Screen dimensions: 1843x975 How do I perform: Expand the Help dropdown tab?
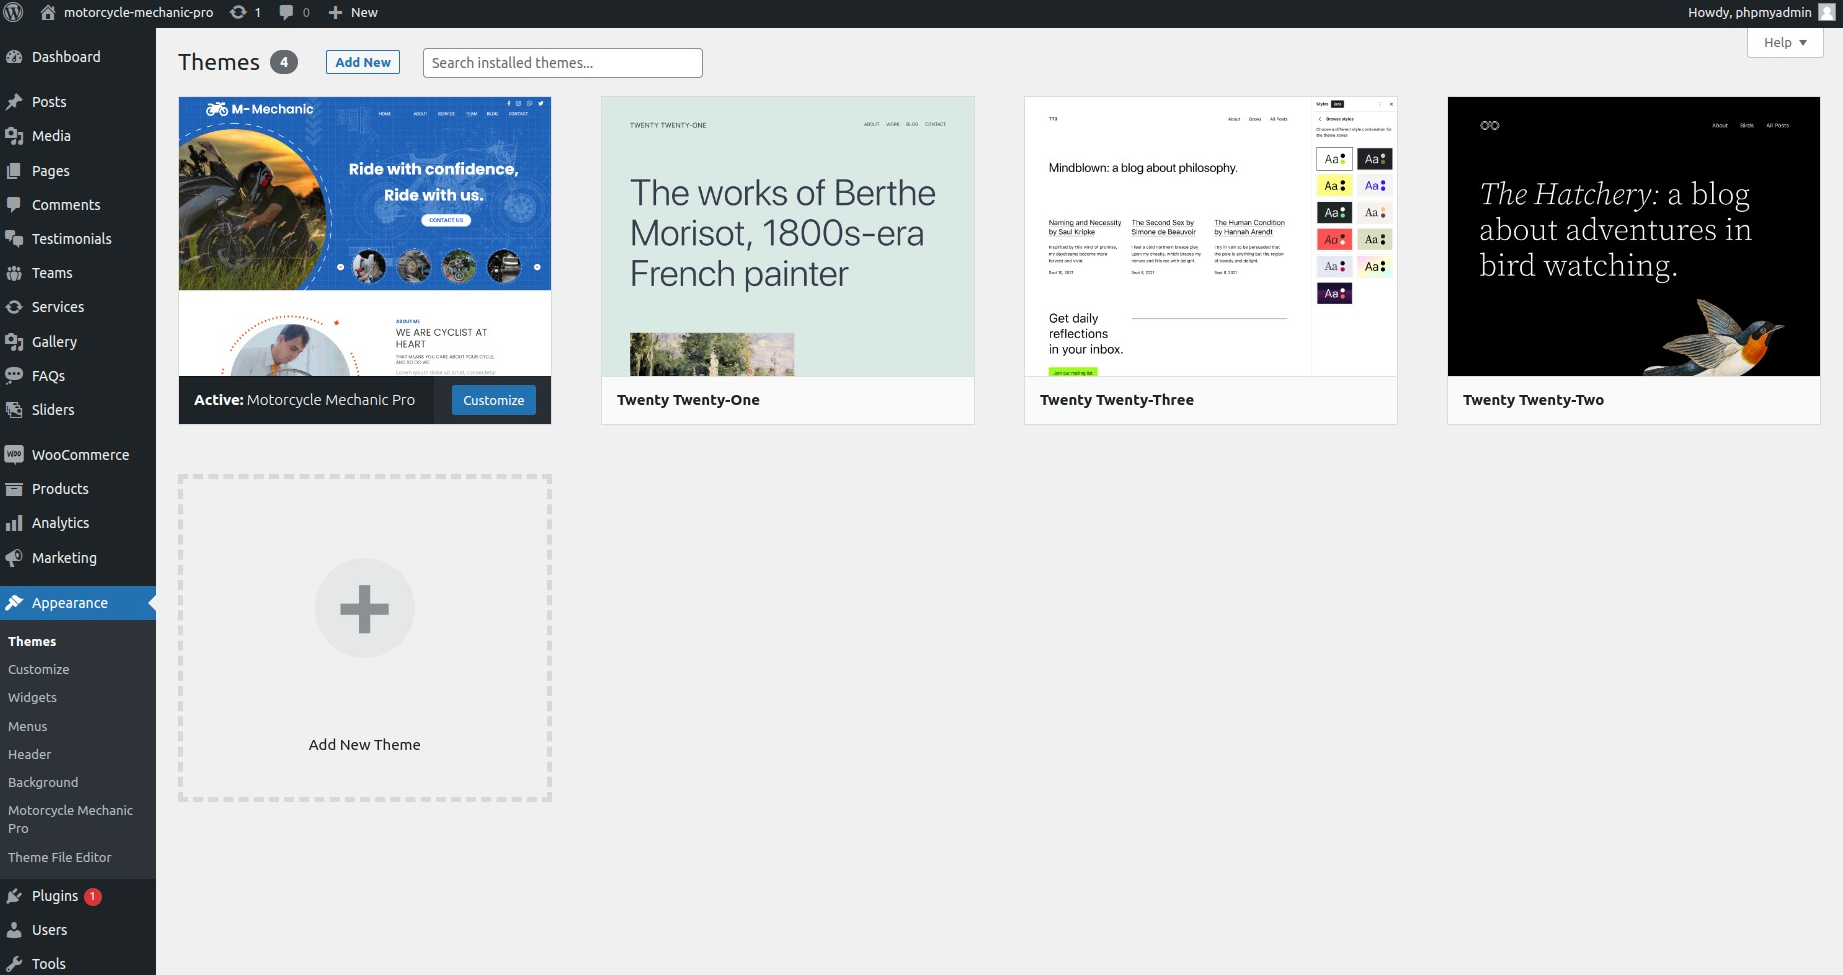[x=1785, y=43]
